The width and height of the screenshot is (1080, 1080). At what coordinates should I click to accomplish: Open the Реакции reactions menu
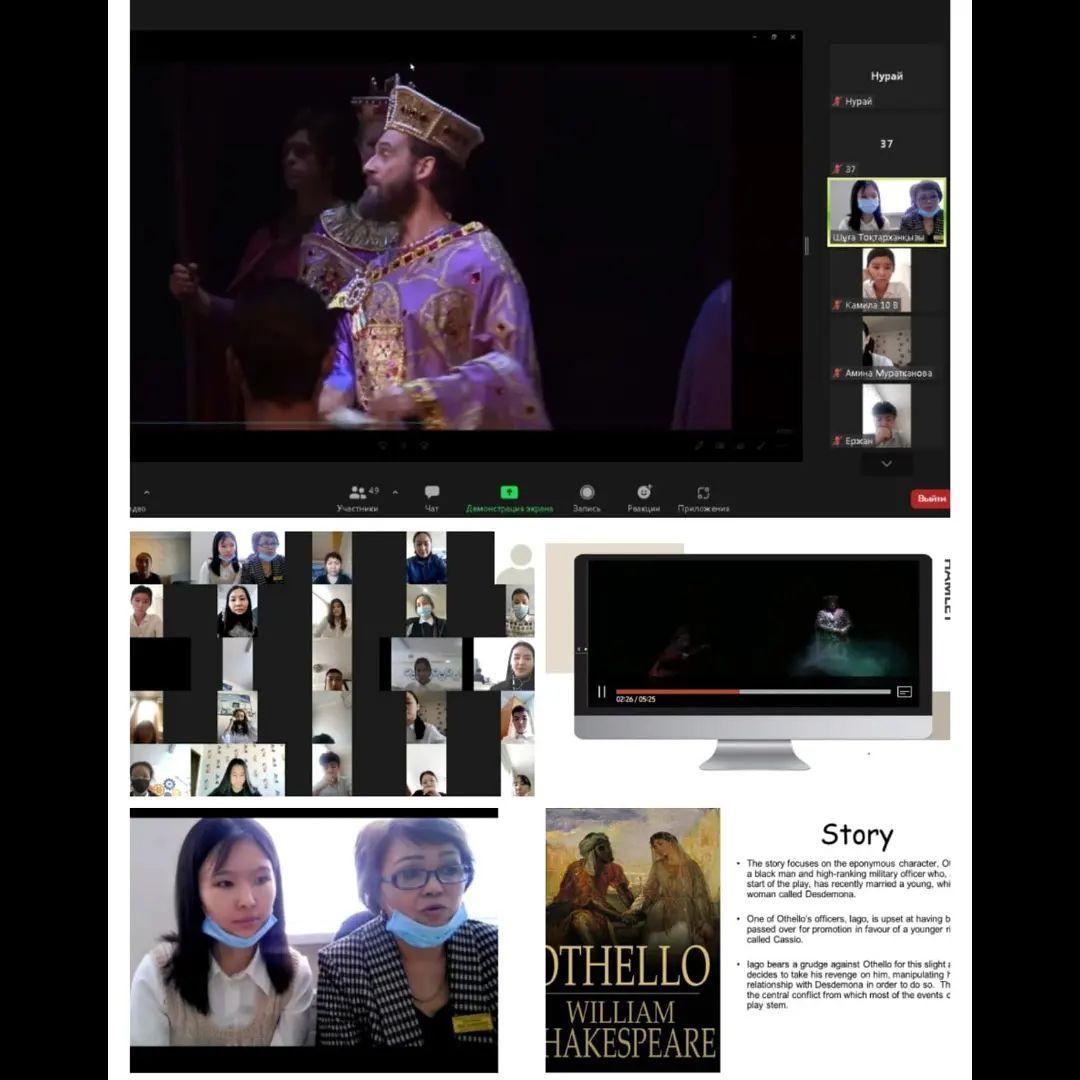tap(644, 499)
